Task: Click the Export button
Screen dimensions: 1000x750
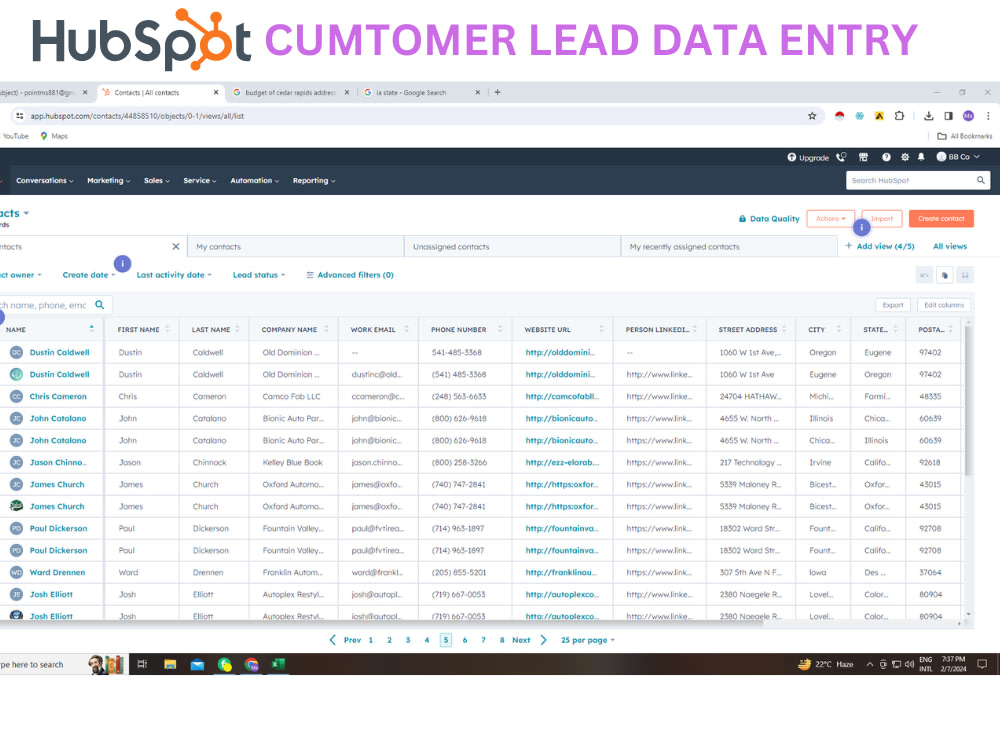Action: [892, 305]
